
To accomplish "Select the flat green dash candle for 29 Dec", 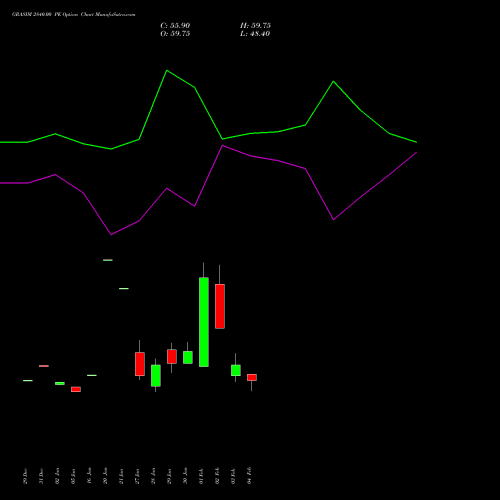I will 28,380.
